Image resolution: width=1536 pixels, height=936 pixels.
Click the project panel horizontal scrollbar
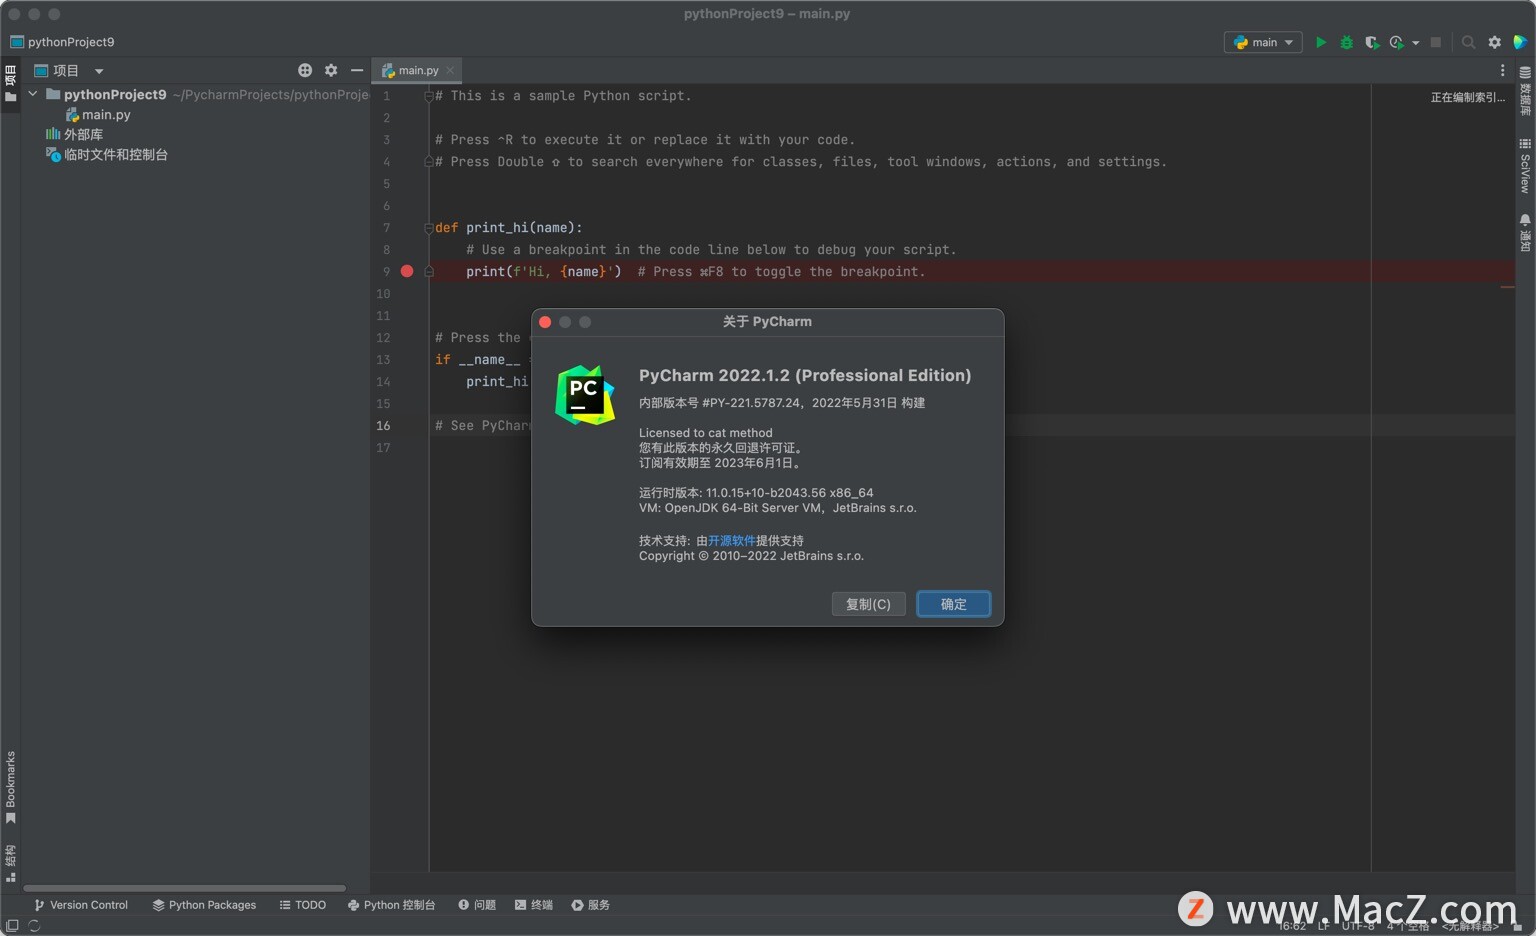coord(184,888)
